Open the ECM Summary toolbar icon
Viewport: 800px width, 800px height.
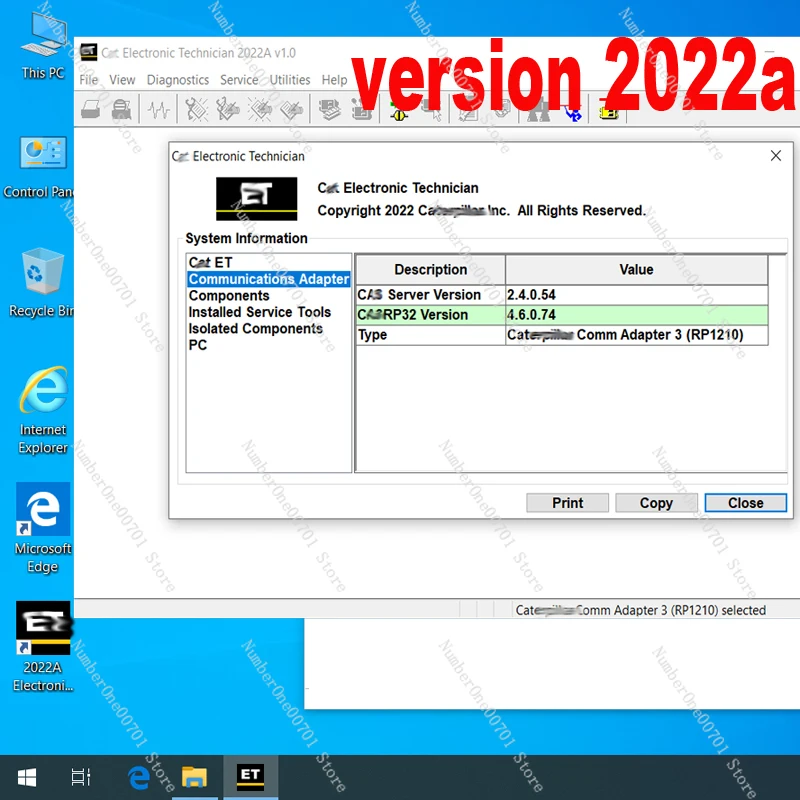pos(330,109)
